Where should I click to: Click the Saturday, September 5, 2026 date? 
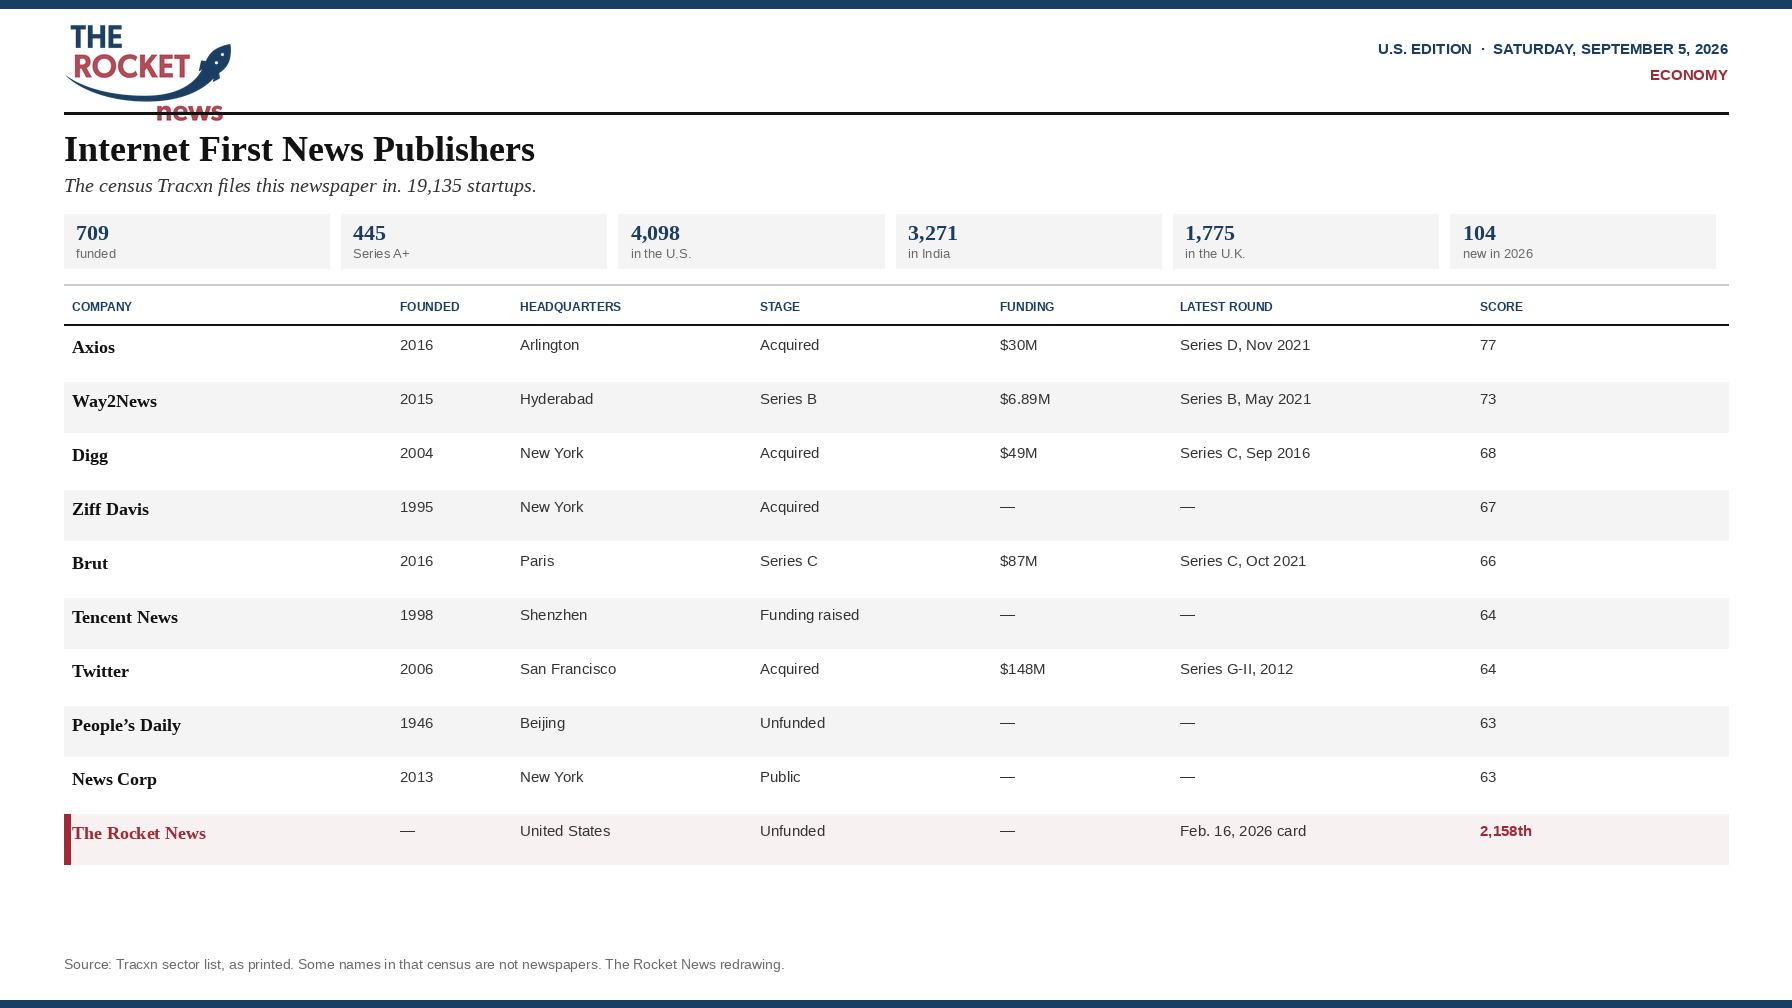[1610, 49]
